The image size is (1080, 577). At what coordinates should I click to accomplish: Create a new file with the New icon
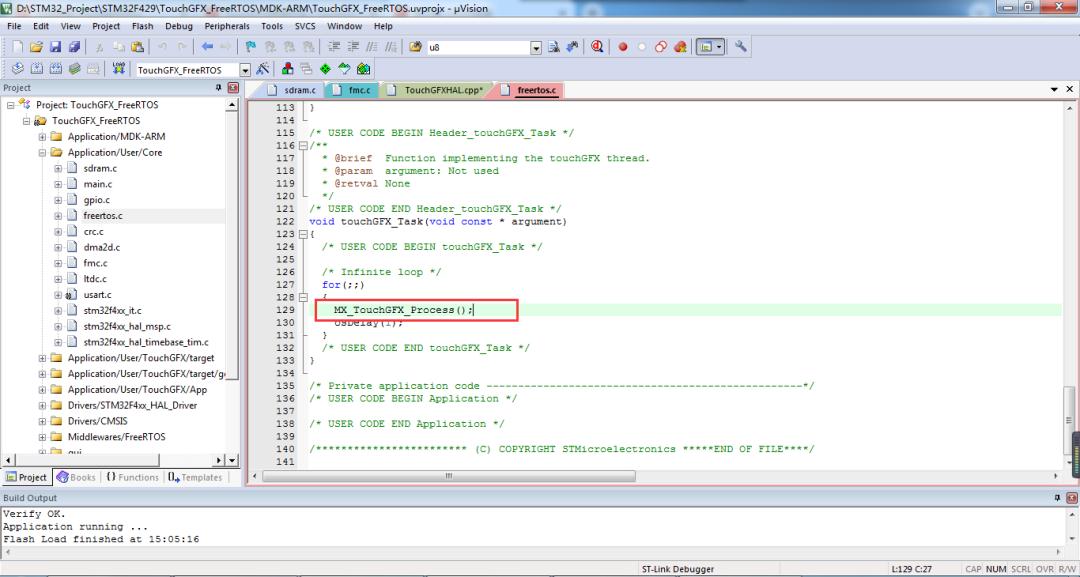tap(18, 47)
